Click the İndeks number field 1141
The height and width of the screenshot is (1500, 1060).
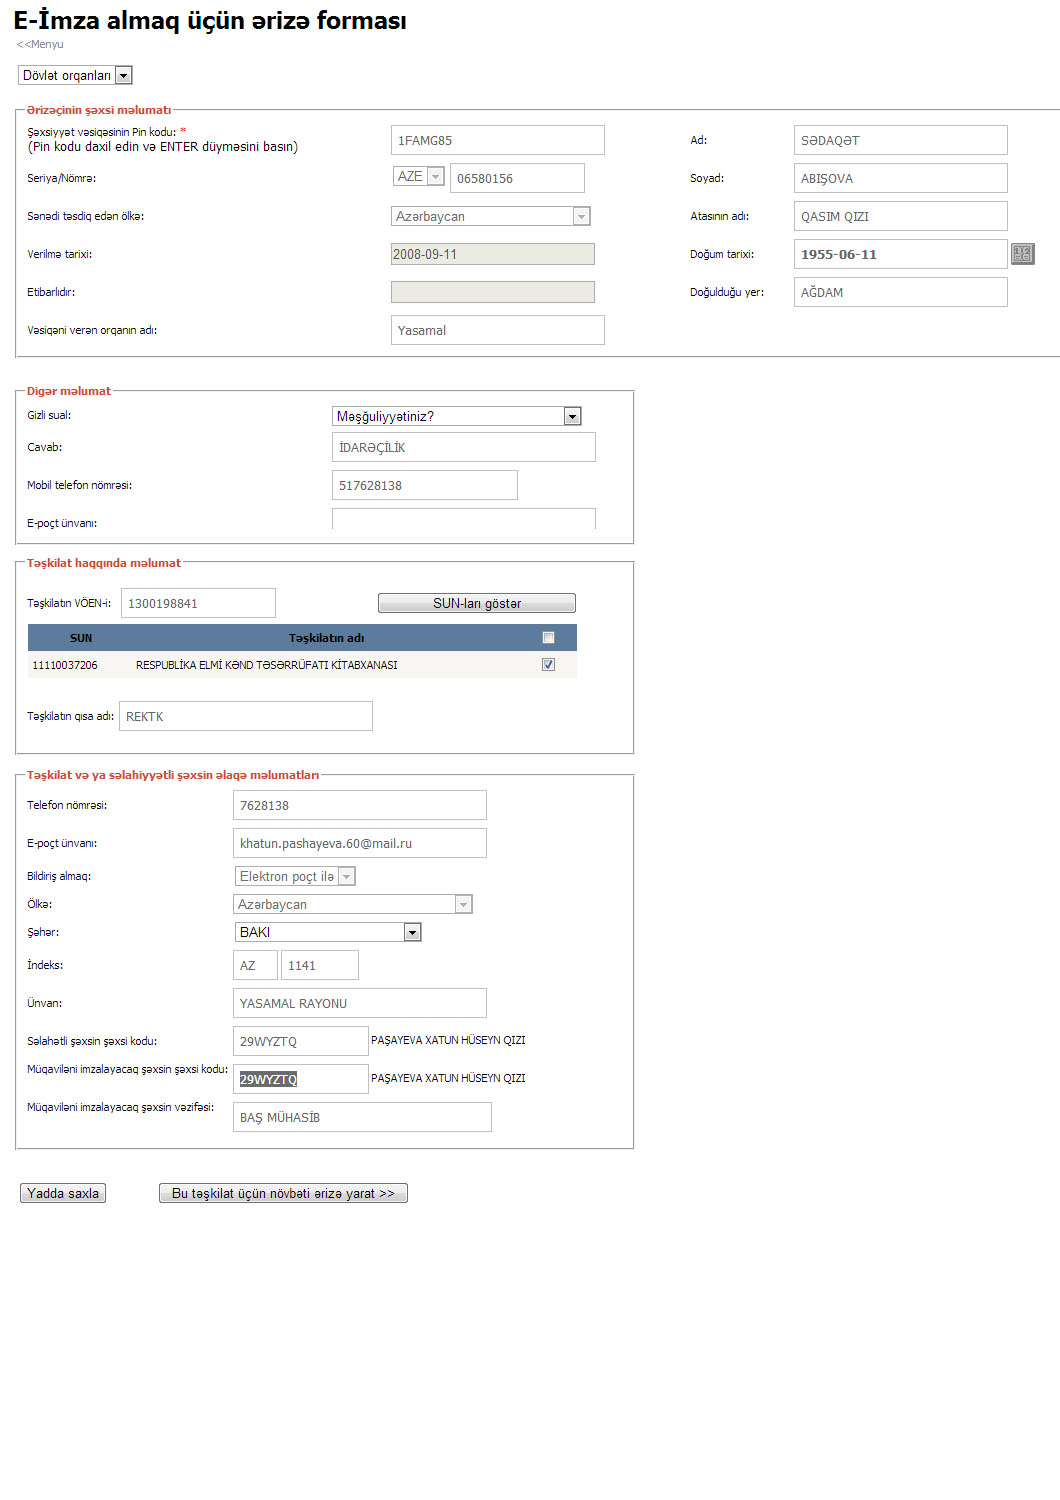tap(320, 965)
